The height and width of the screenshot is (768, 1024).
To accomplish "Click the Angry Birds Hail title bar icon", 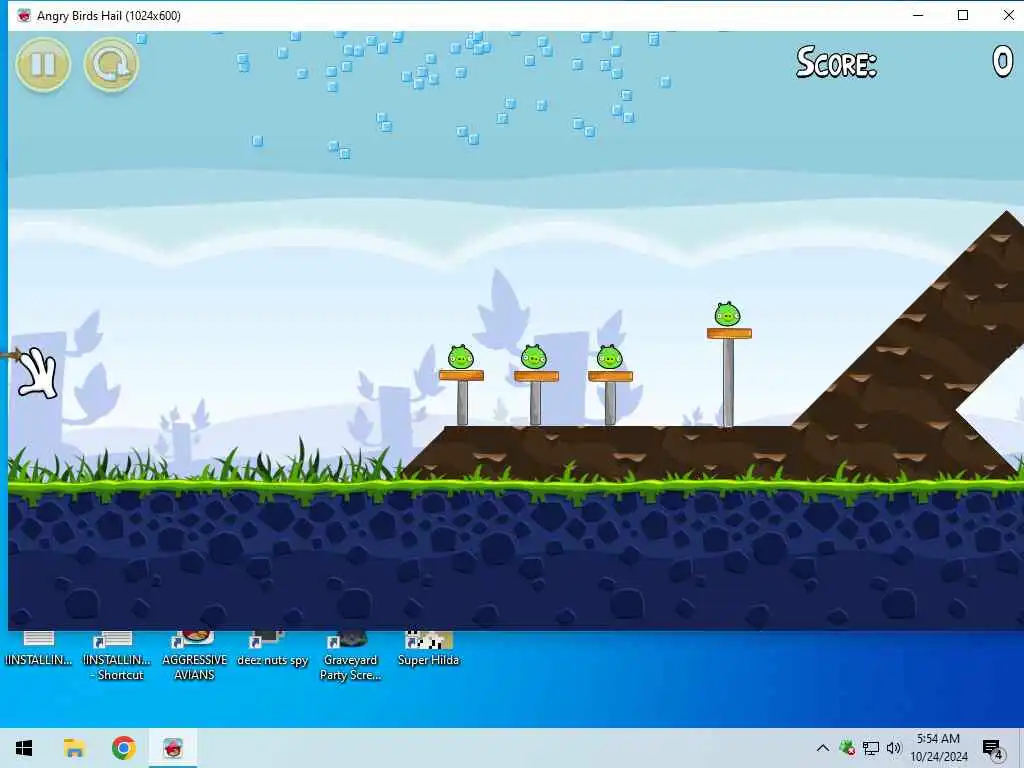I will 24,16.
